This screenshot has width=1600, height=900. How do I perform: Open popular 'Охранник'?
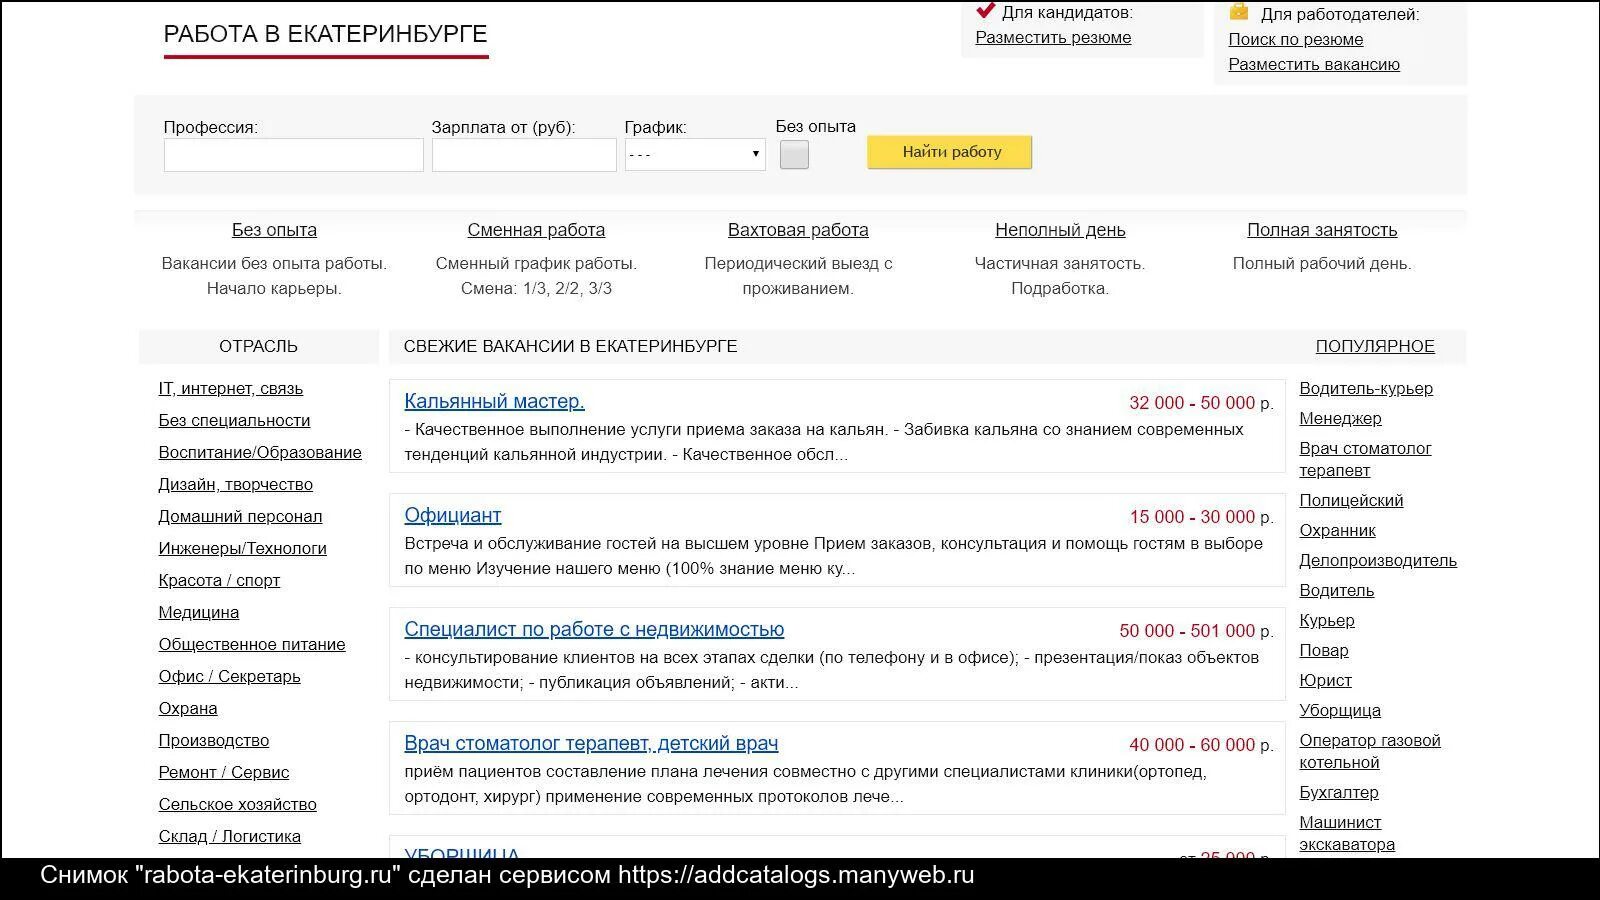pyautogui.click(x=1337, y=531)
